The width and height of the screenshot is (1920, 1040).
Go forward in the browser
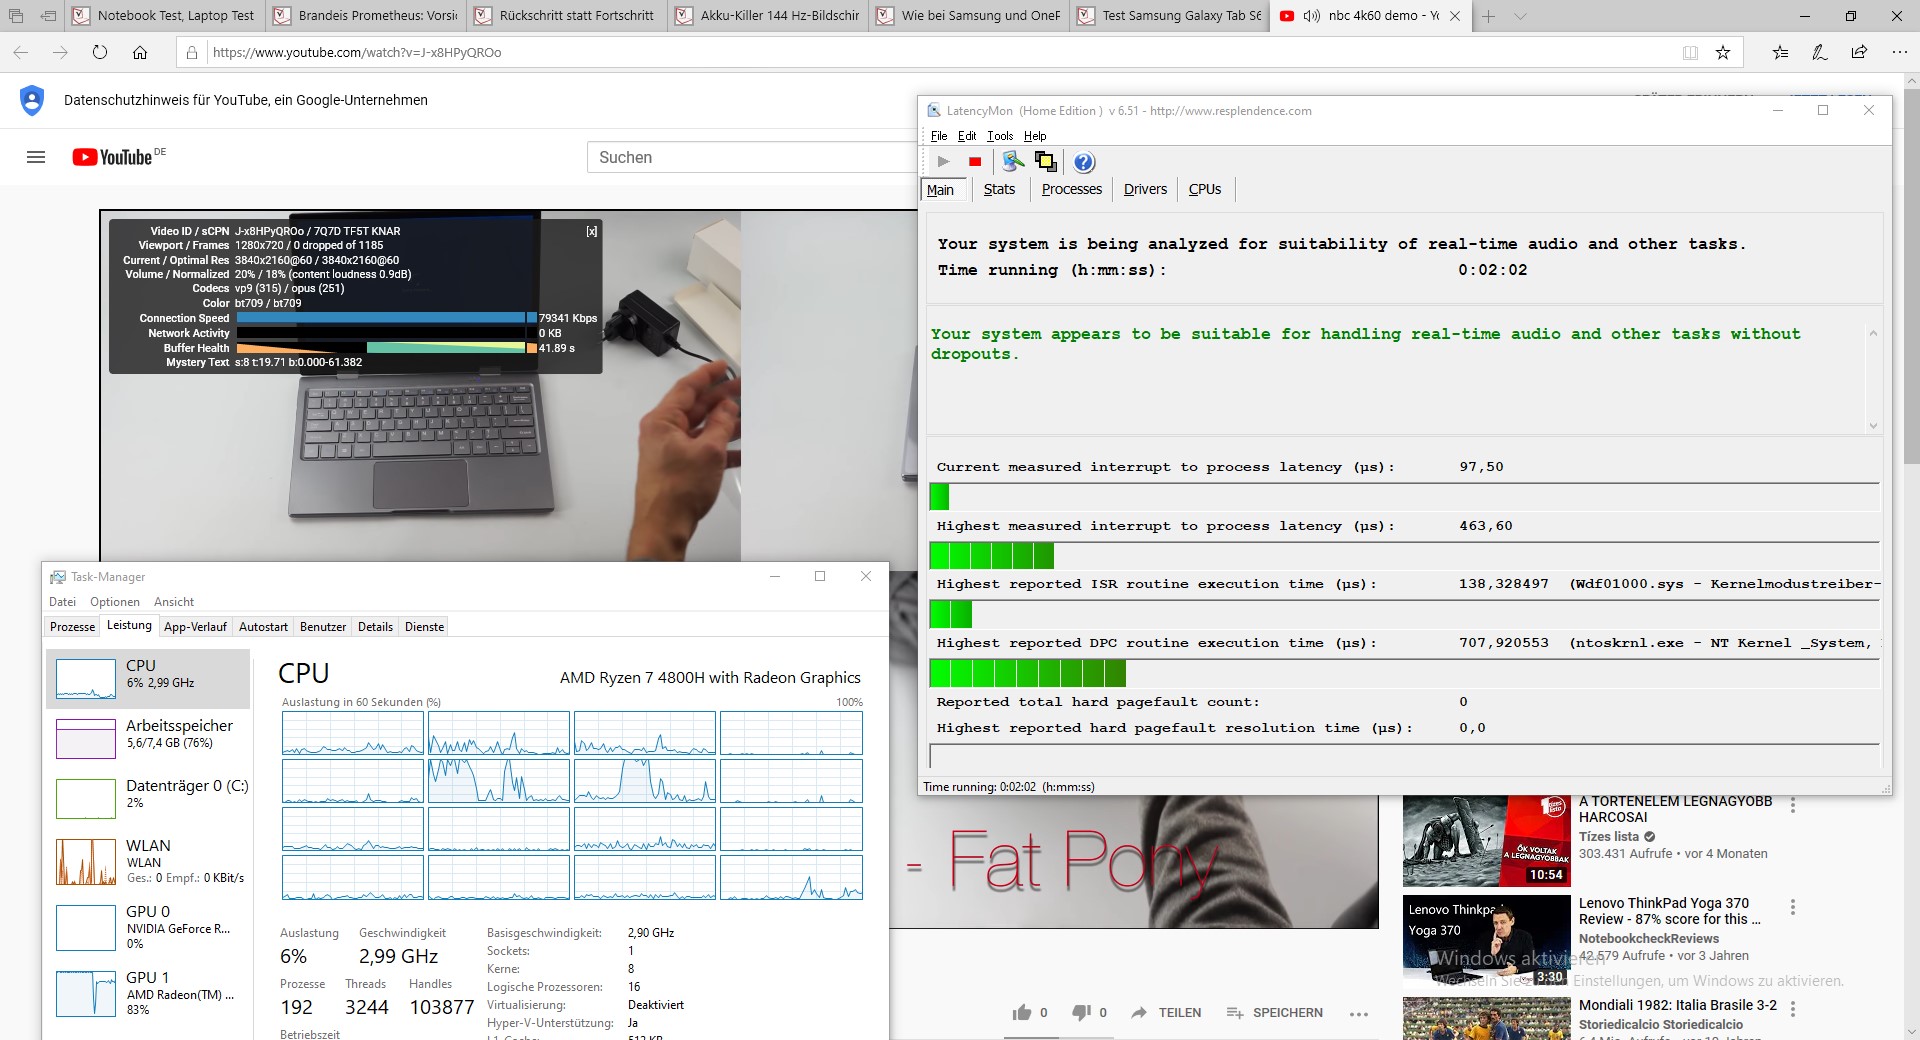[x=60, y=52]
